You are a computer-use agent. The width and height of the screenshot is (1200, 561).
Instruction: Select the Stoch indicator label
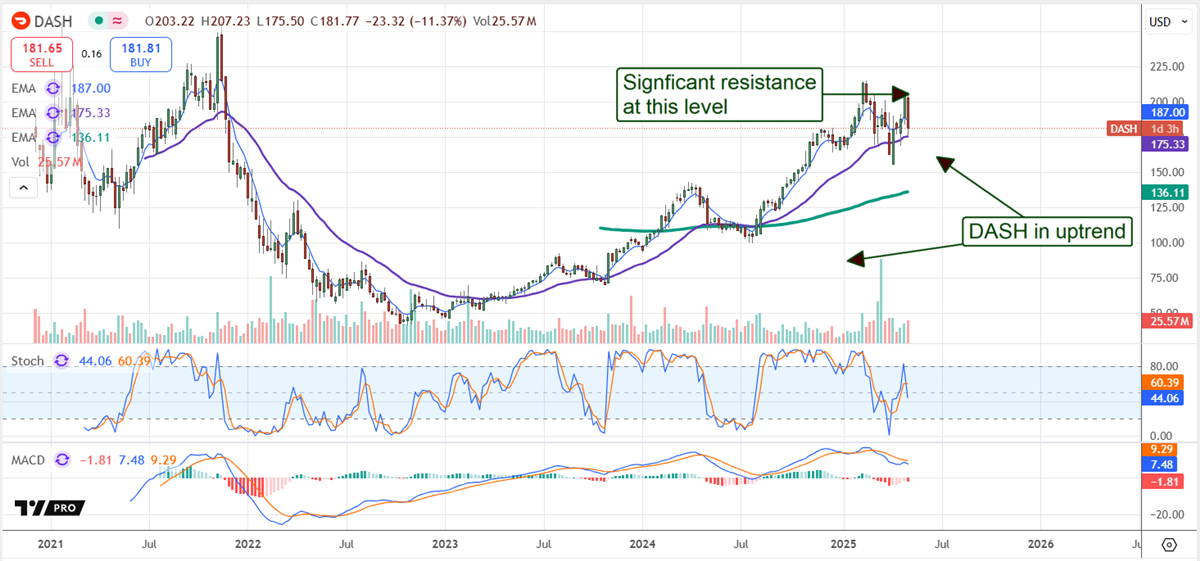coord(28,360)
